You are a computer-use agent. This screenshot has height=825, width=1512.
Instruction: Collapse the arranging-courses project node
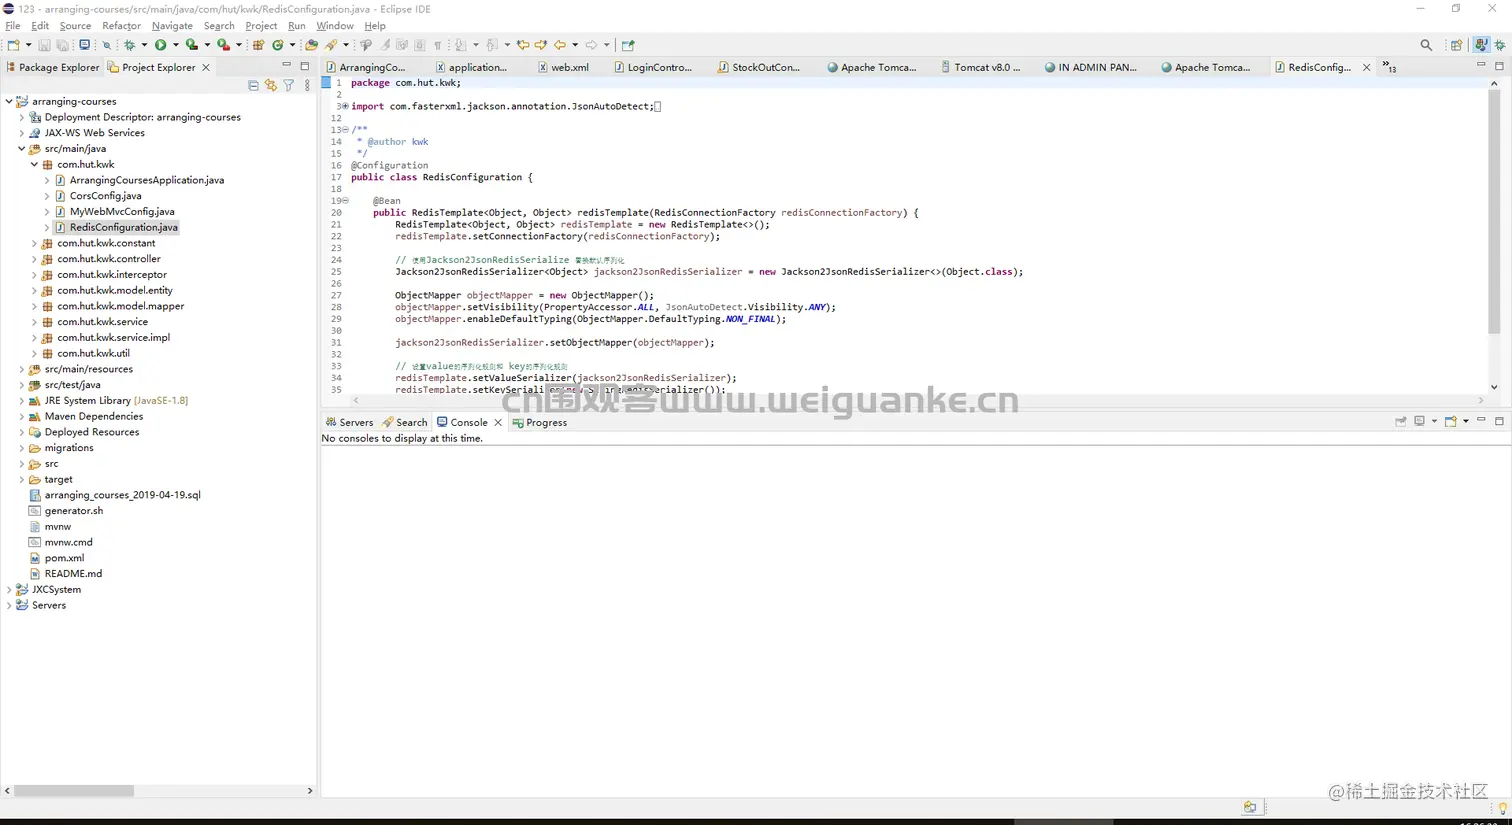point(9,101)
